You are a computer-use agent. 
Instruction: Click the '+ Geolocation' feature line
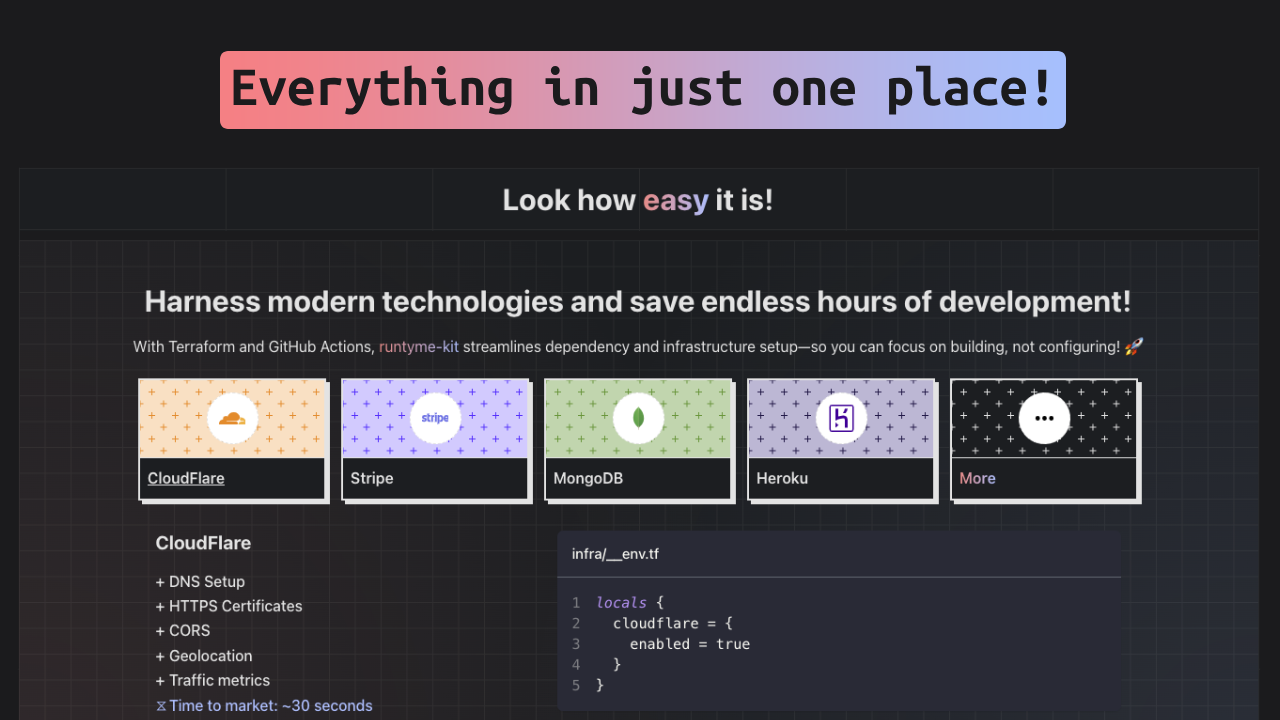pos(204,656)
